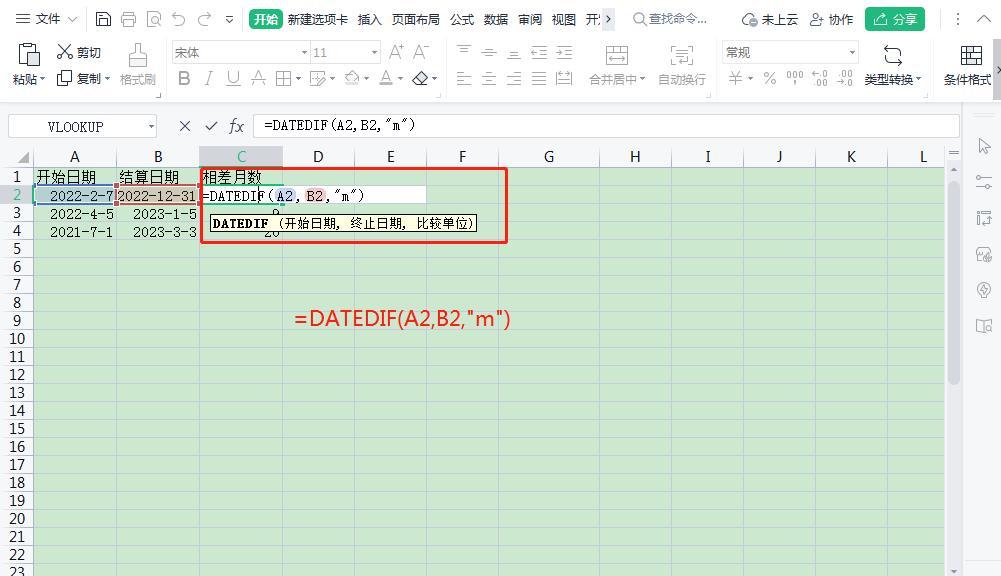Screen dimensions: 1001x576
Task: Increase indent icon
Action: 564,52
